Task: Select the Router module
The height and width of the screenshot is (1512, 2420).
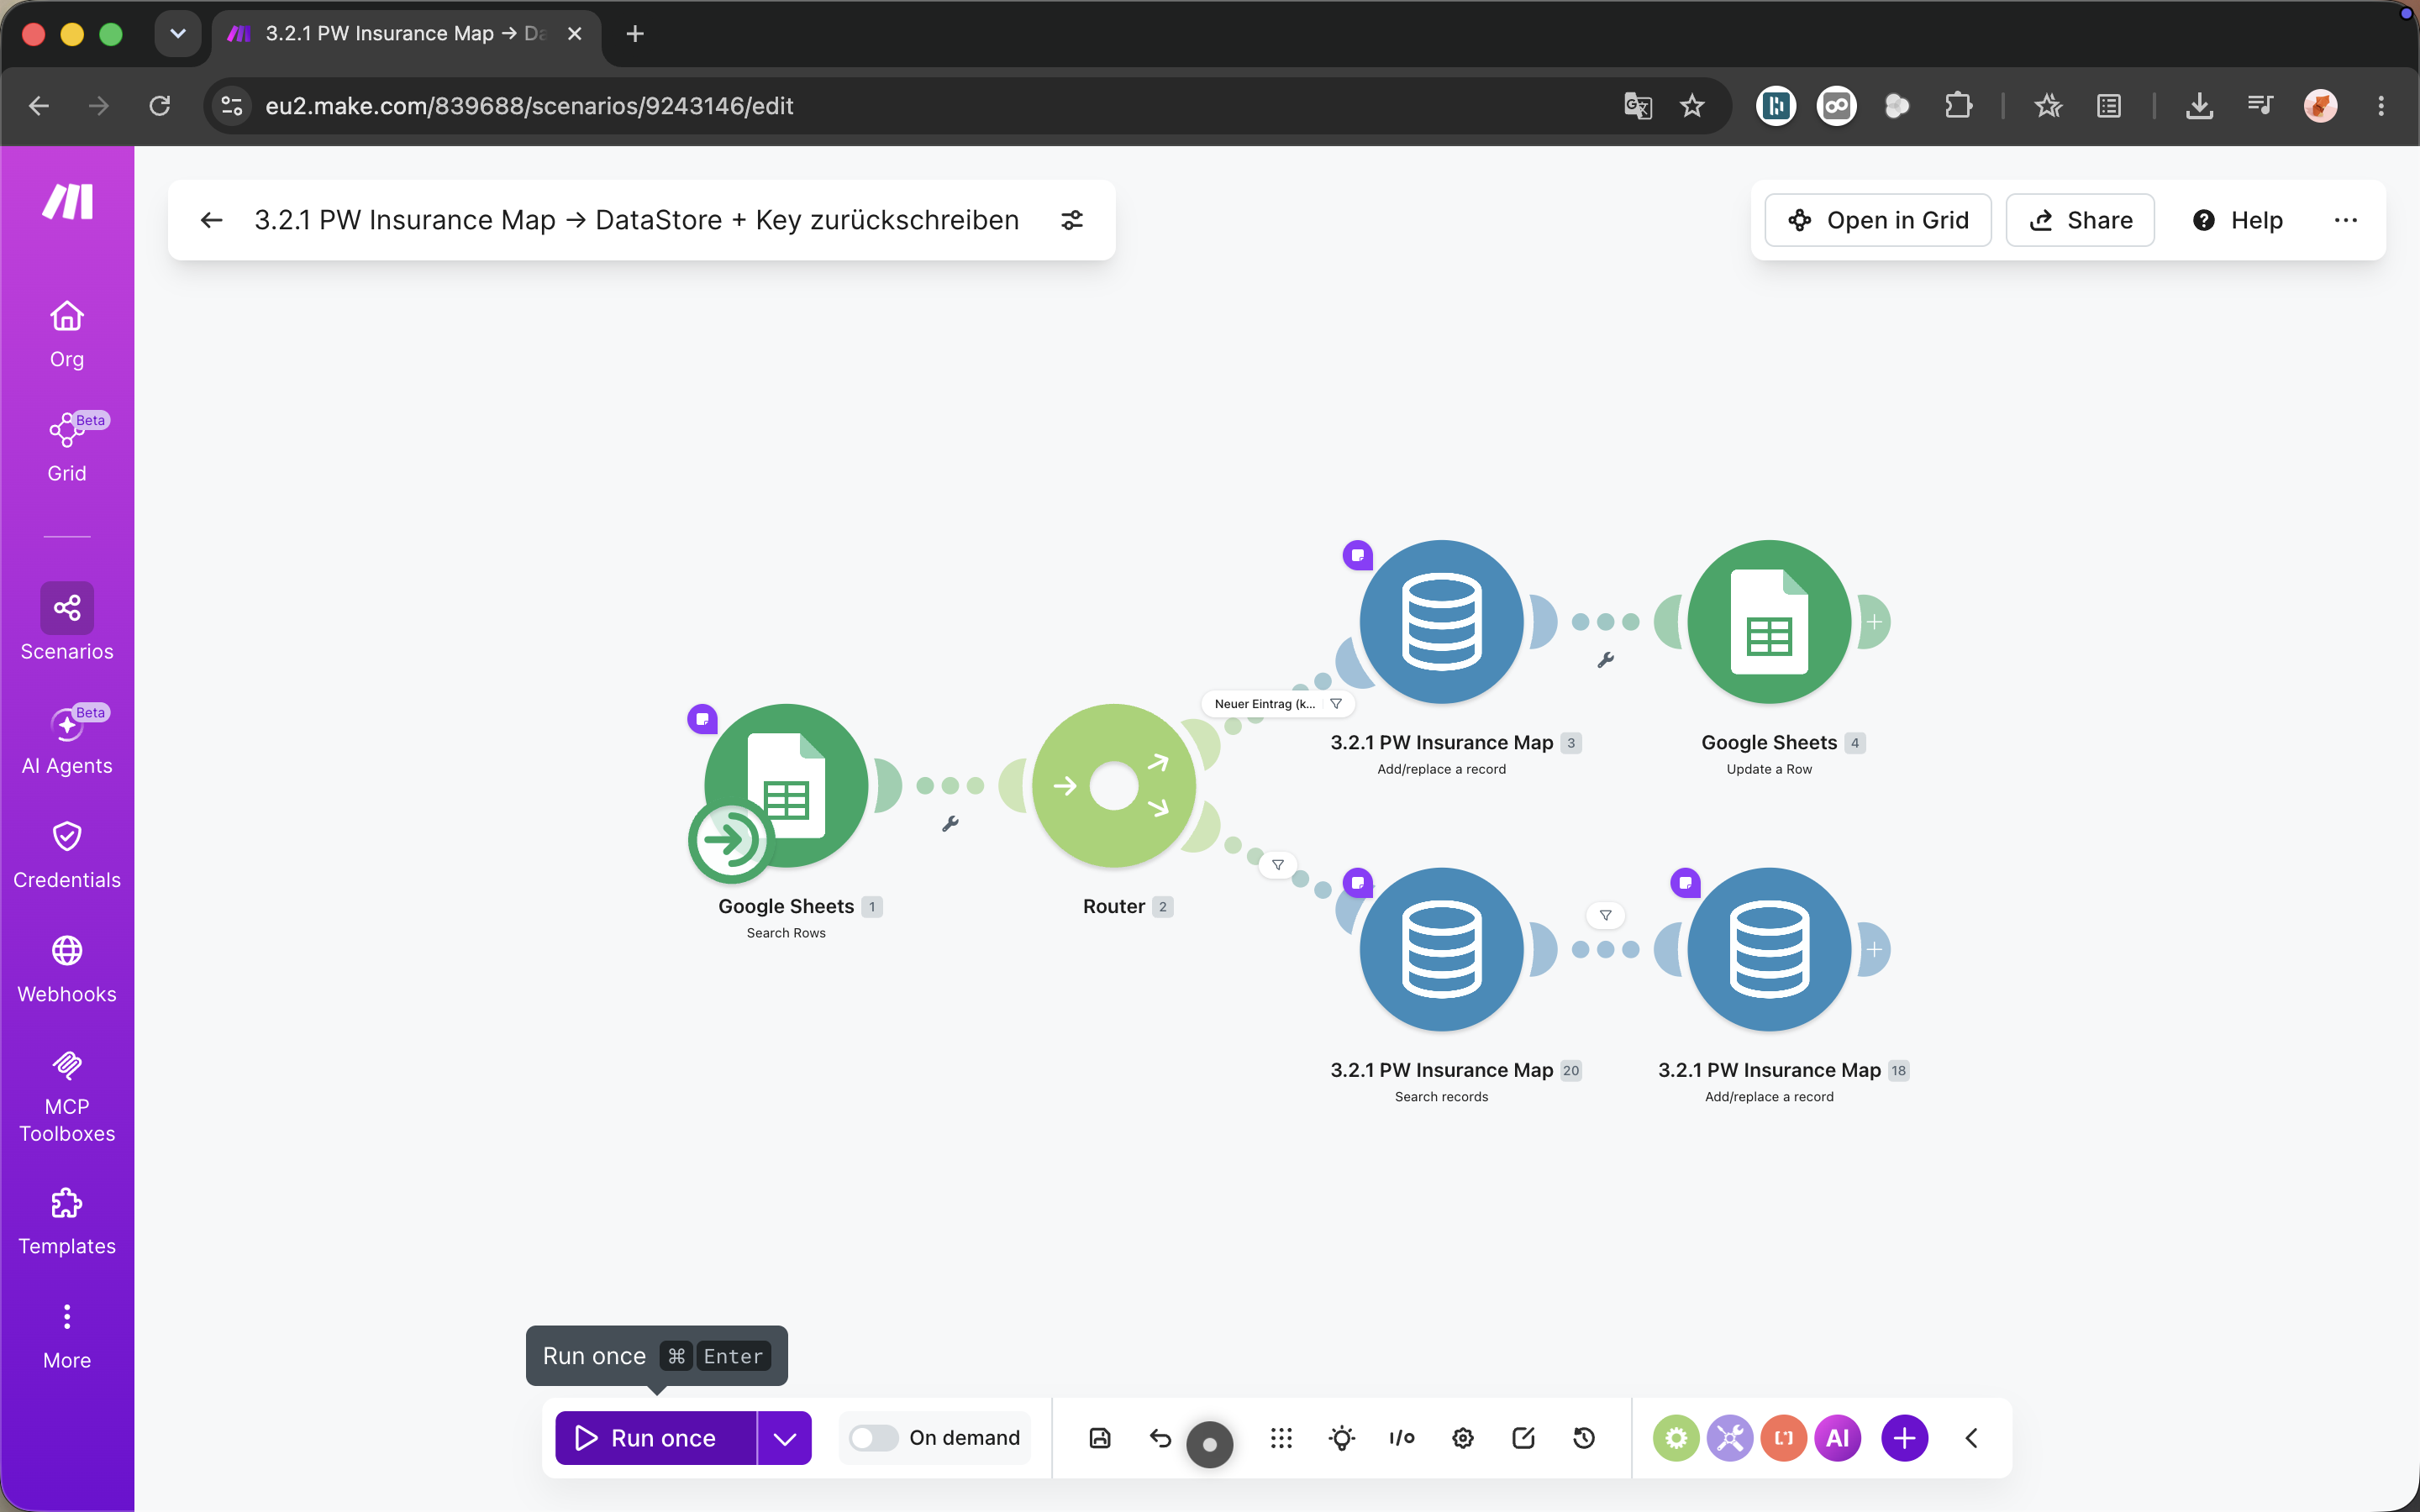Action: pos(1114,786)
